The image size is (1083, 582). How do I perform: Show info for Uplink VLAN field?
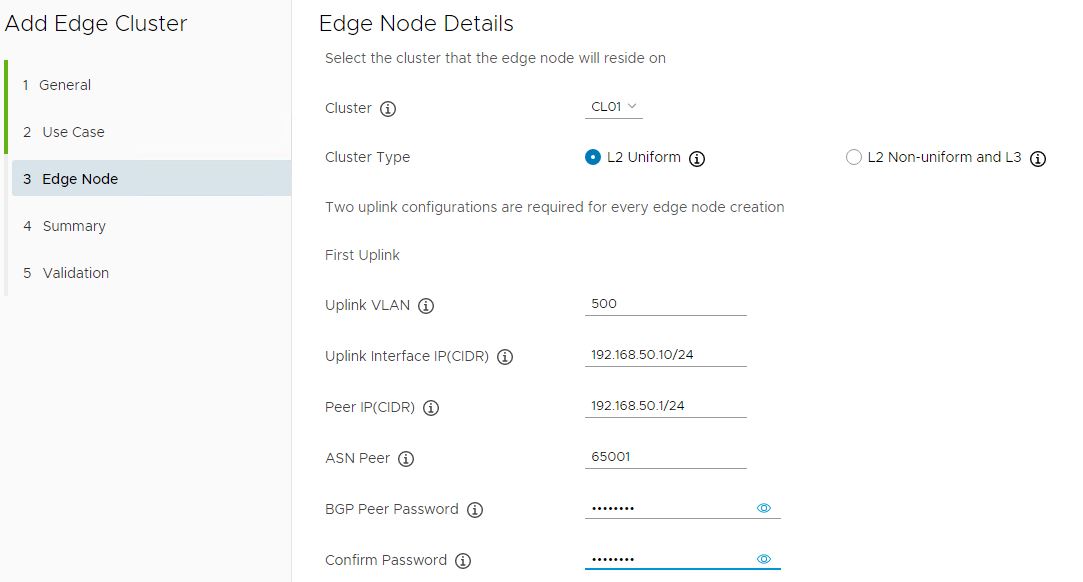coord(426,306)
